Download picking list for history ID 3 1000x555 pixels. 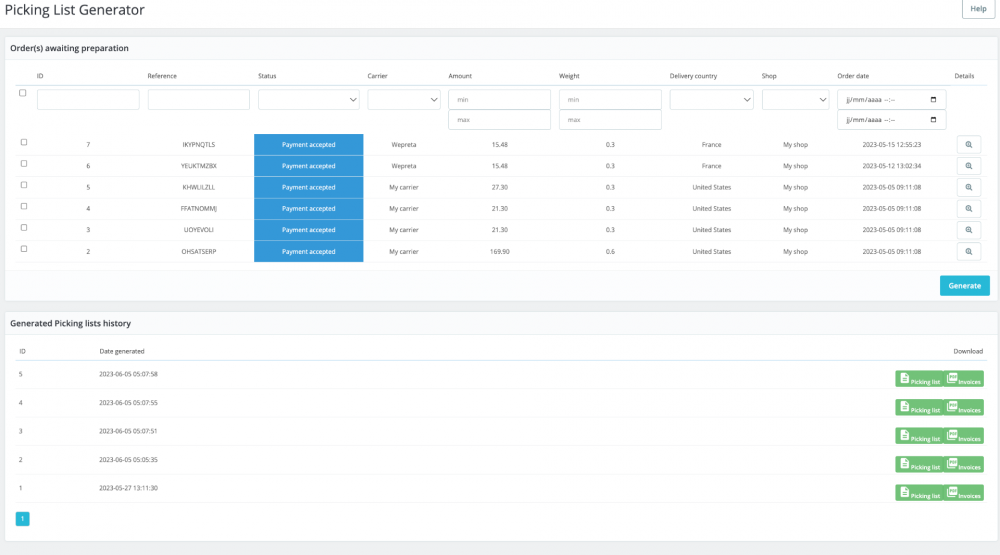pyautogui.click(x=919, y=436)
